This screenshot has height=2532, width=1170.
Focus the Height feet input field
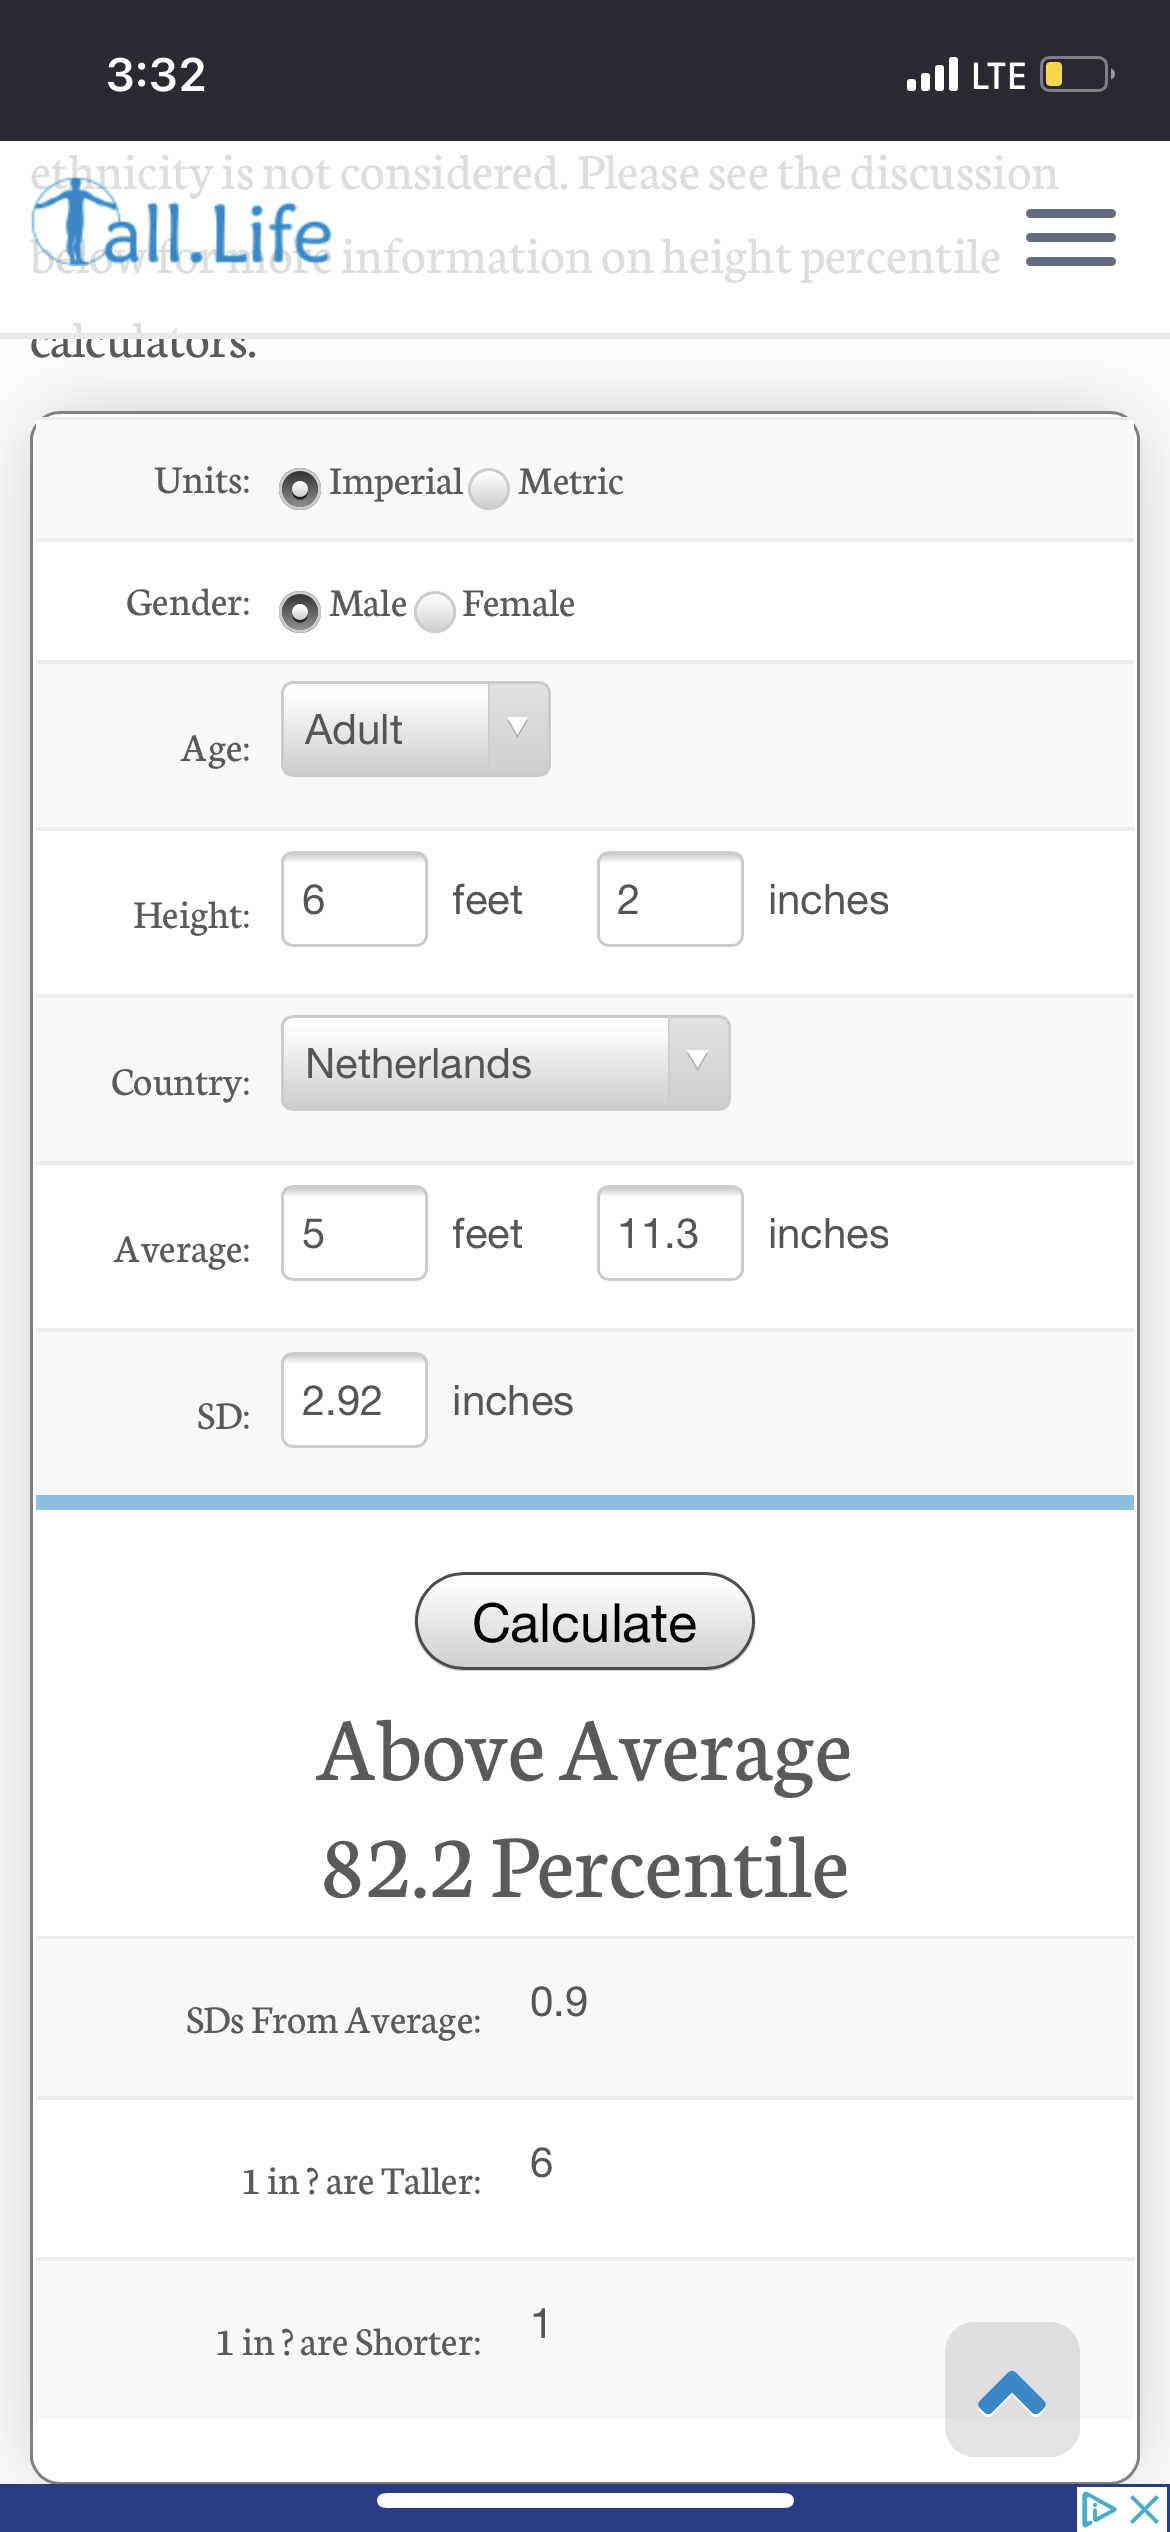tap(354, 899)
